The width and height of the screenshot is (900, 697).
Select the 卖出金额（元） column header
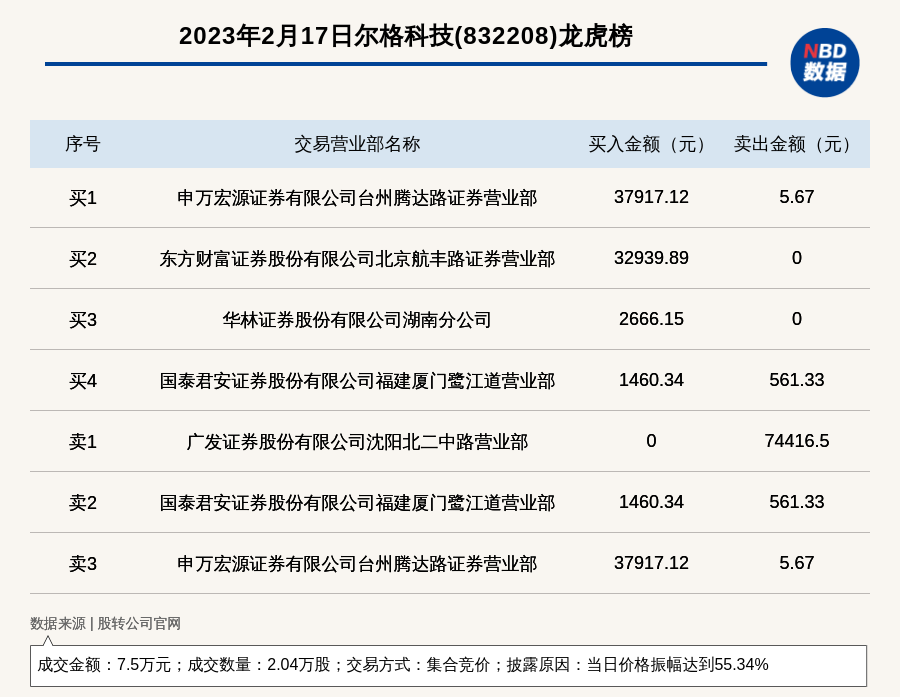click(797, 144)
